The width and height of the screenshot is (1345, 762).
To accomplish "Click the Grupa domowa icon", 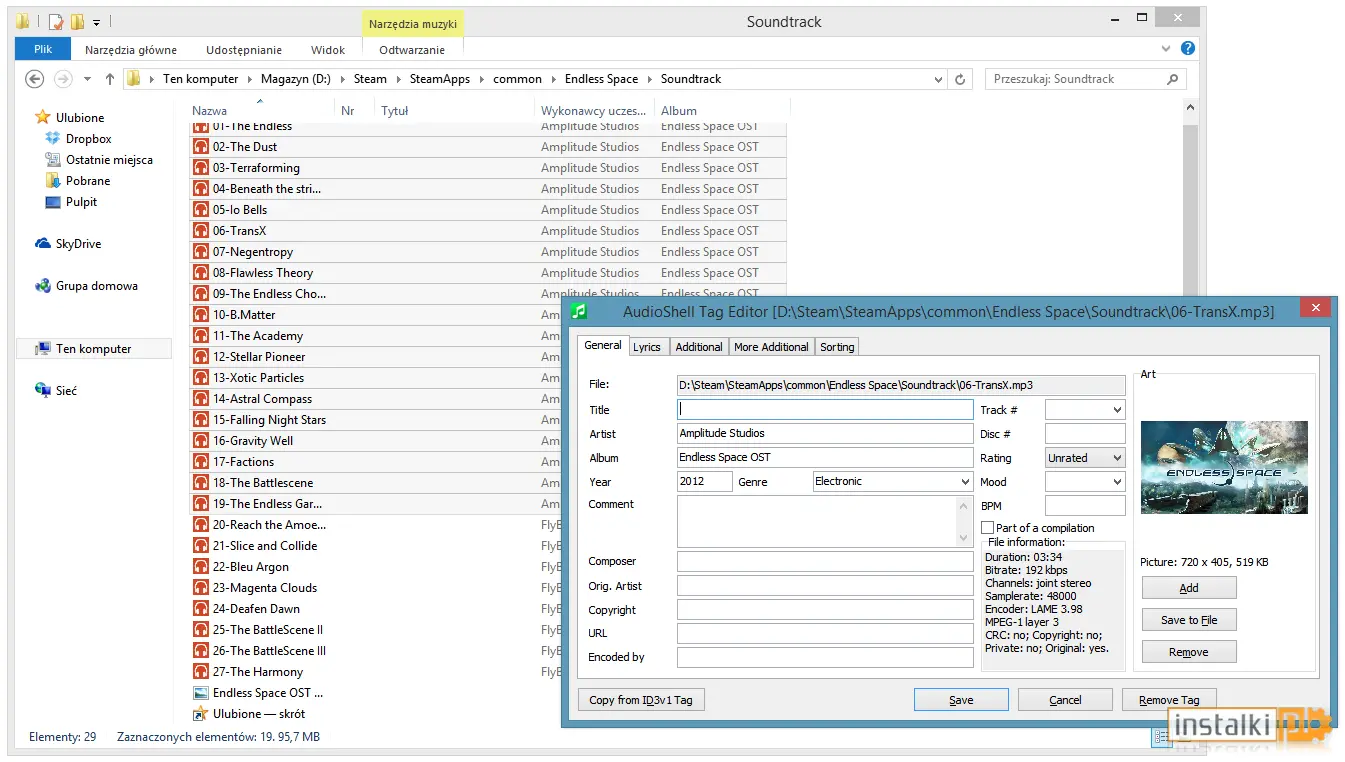I will point(43,286).
